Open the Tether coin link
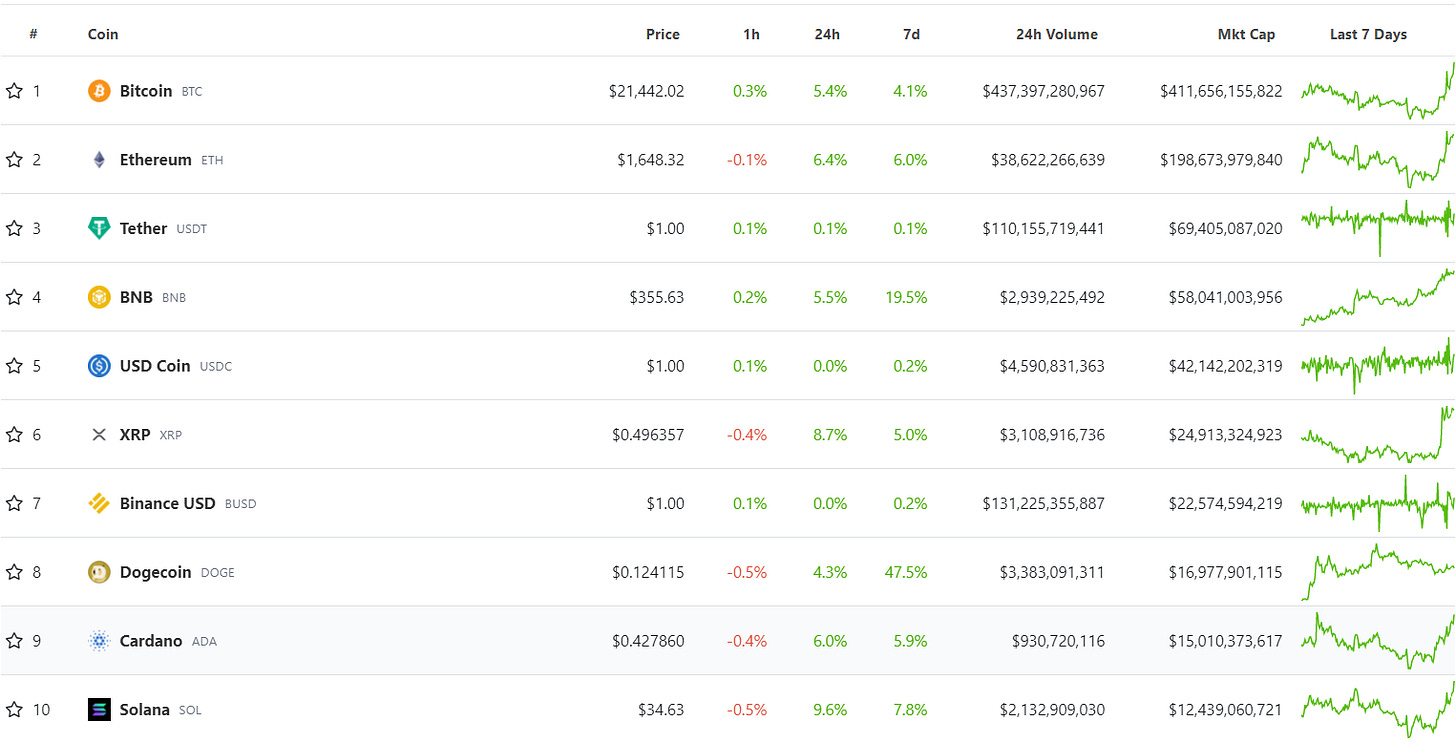 coord(143,229)
